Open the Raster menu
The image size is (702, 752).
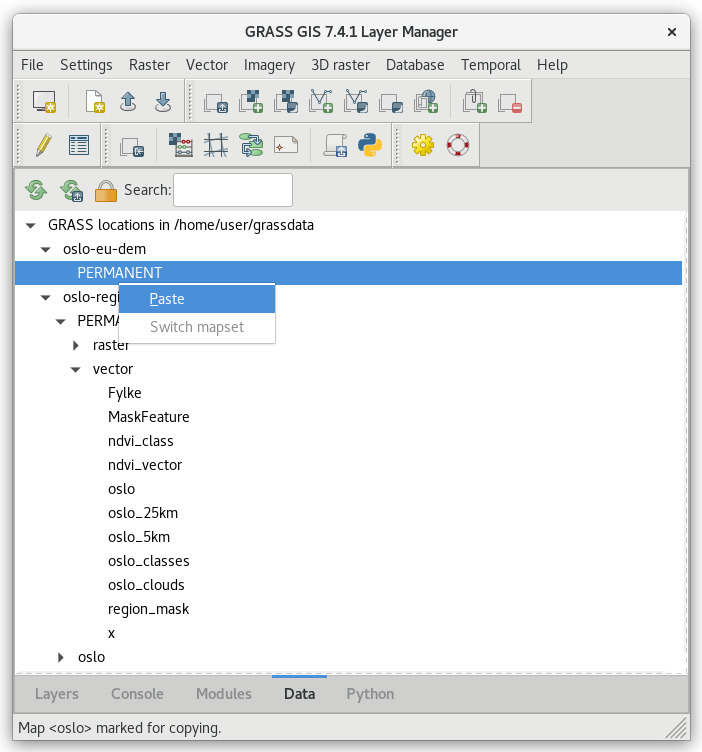pyautogui.click(x=149, y=65)
